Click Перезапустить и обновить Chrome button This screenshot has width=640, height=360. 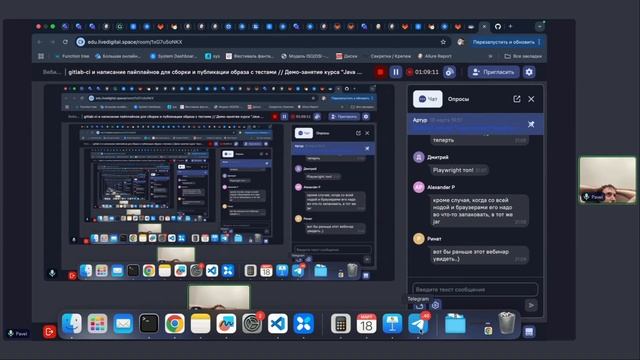tap(506, 42)
